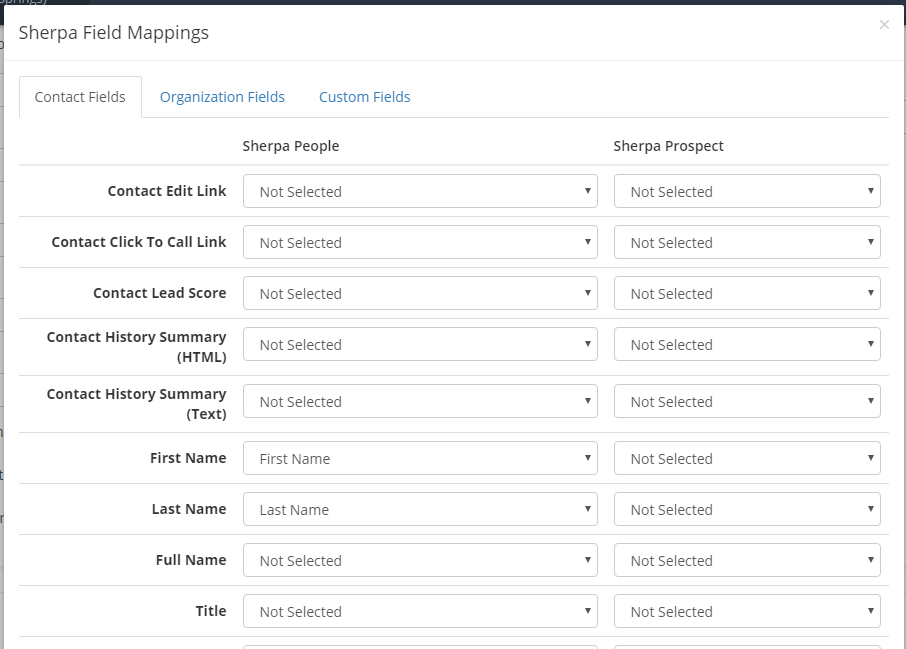Click the Sherpa Prospect column header
Image resolution: width=906 pixels, height=649 pixels.
tap(669, 146)
